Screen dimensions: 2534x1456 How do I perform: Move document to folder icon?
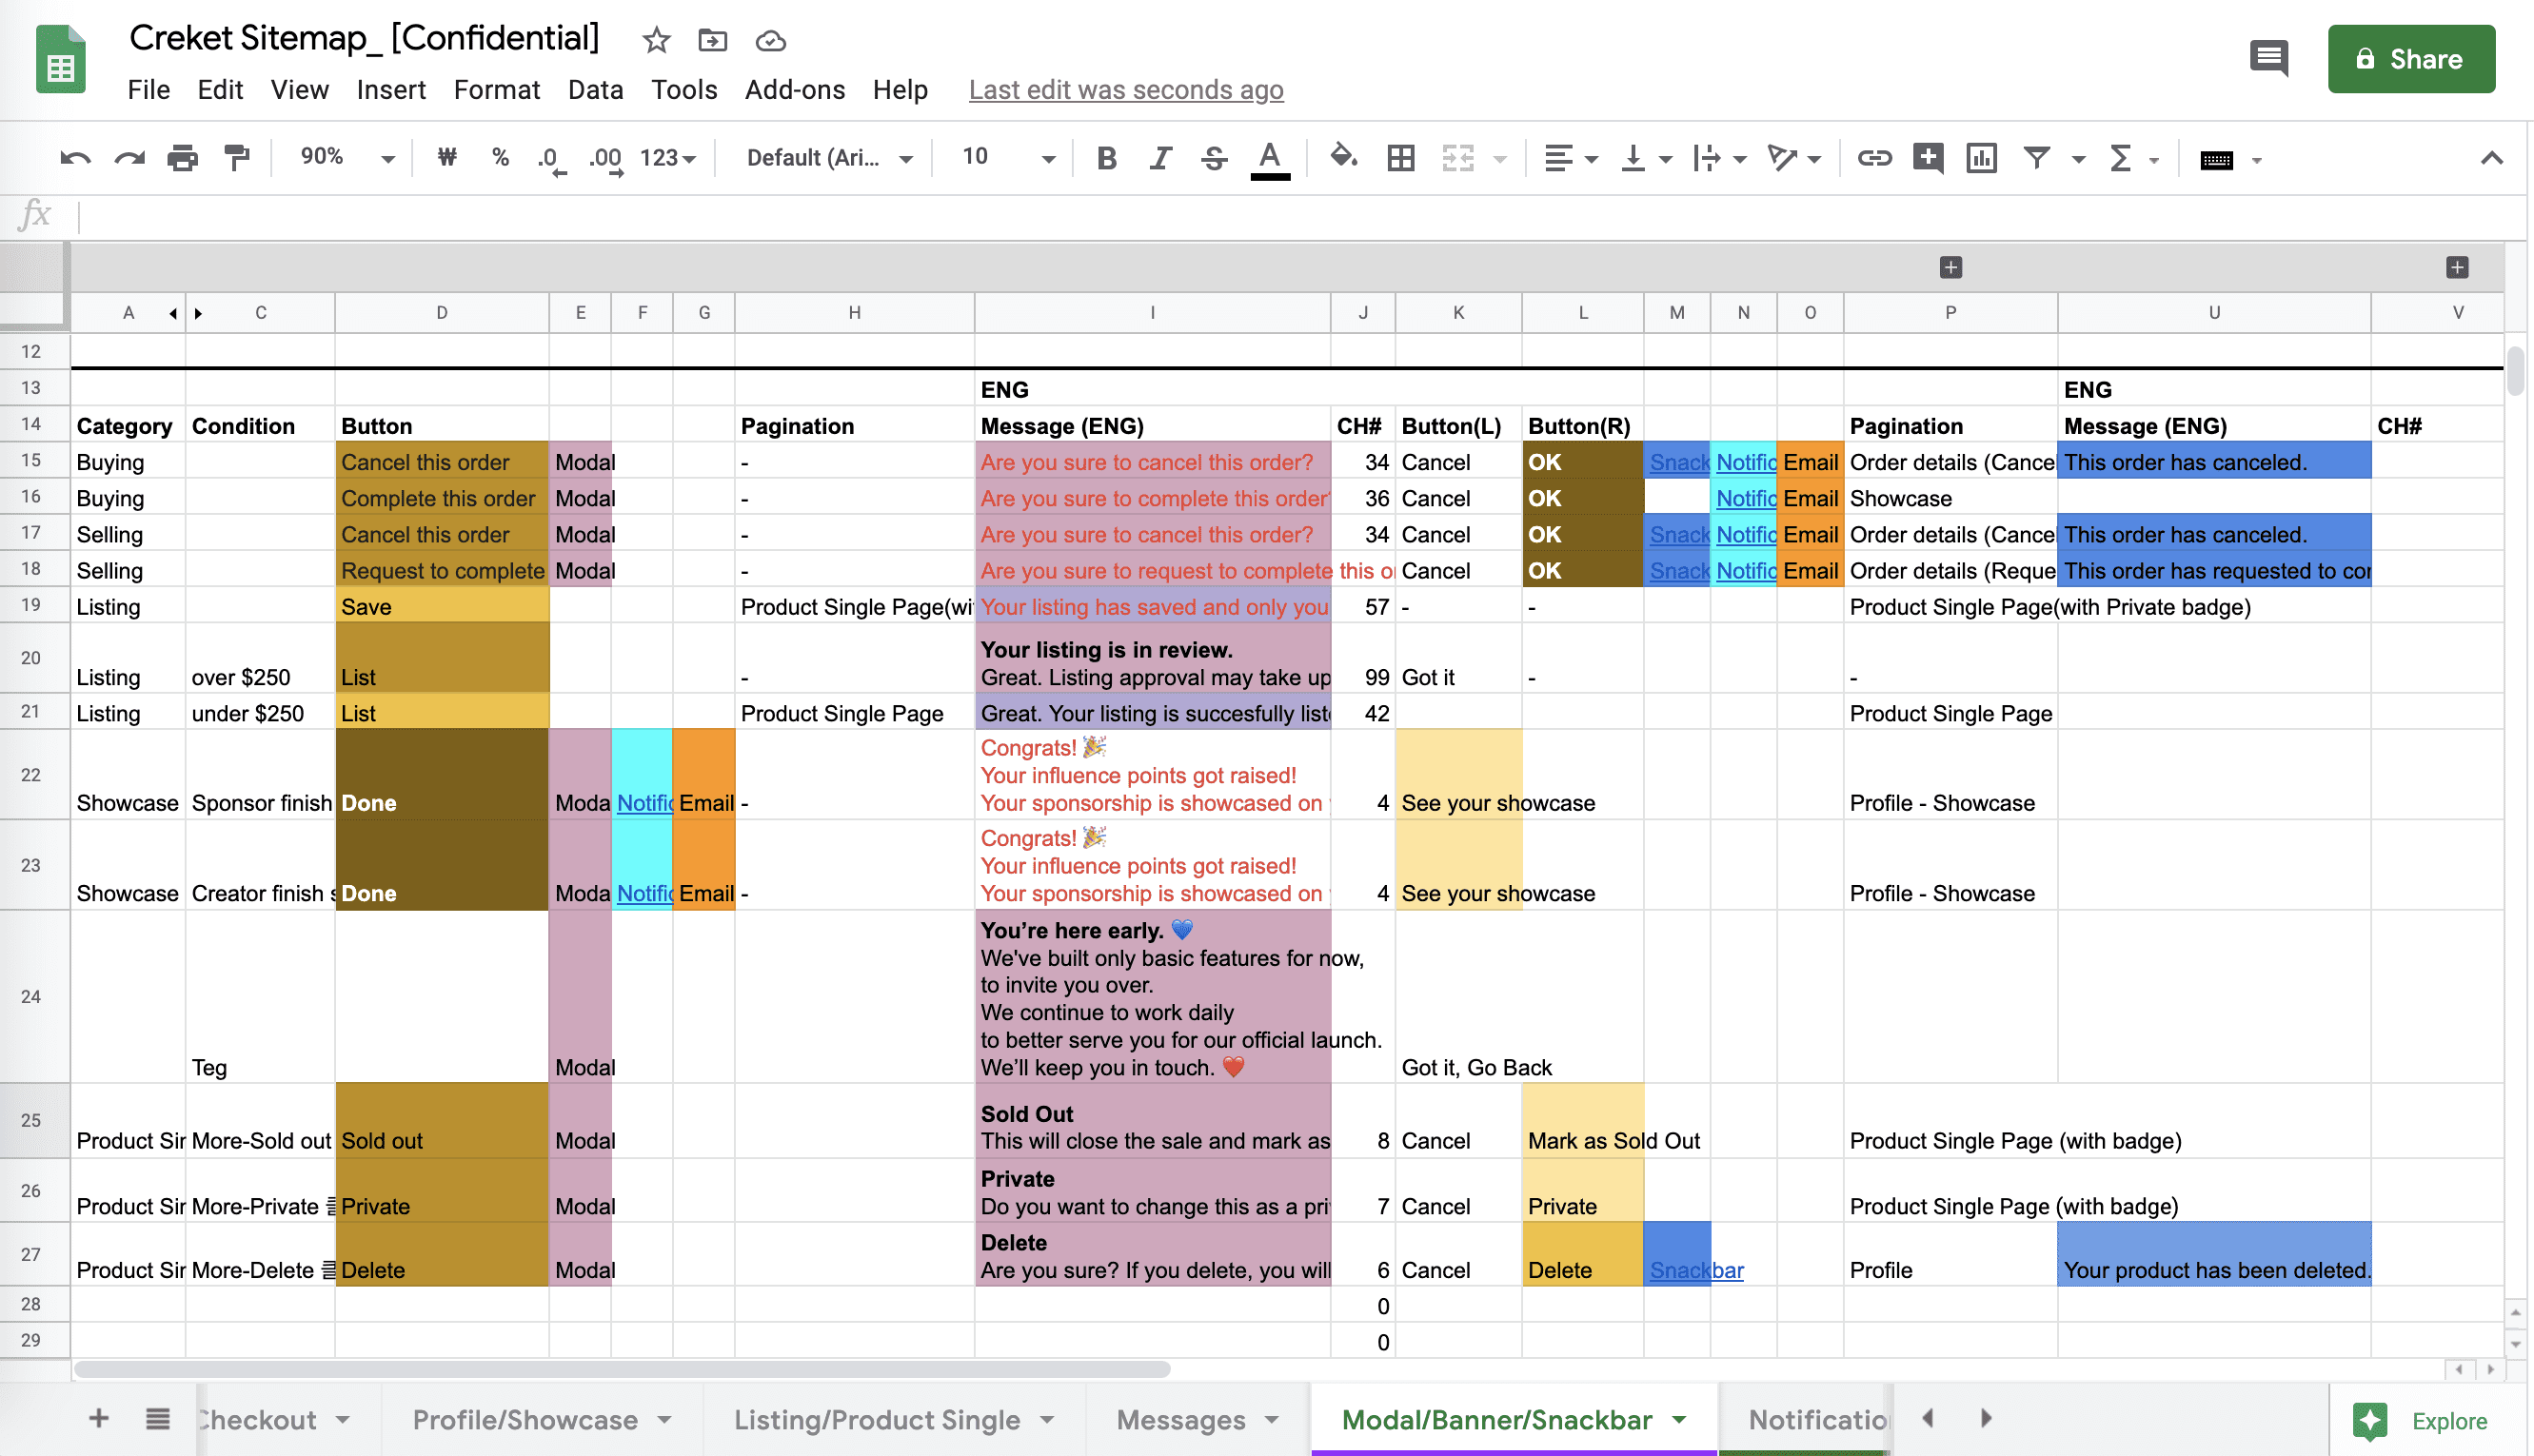pos(712,40)
